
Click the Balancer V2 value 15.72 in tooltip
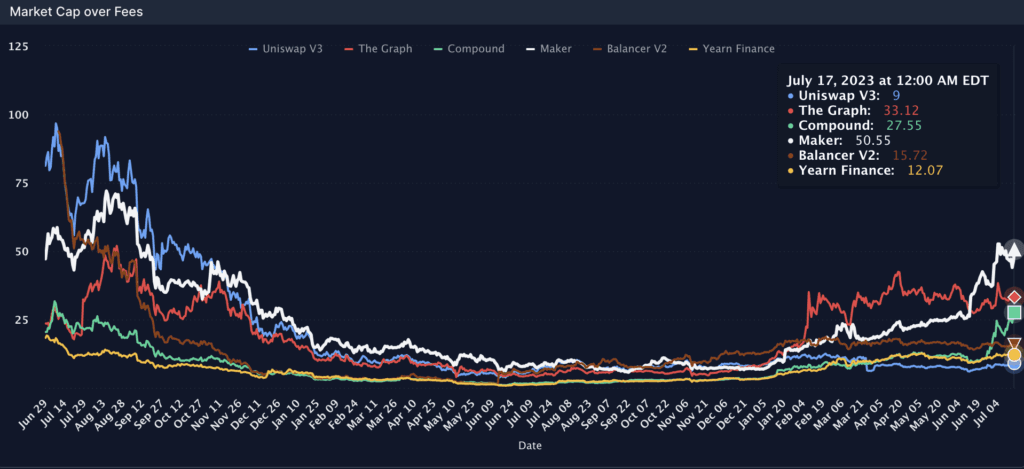[909, 155]
